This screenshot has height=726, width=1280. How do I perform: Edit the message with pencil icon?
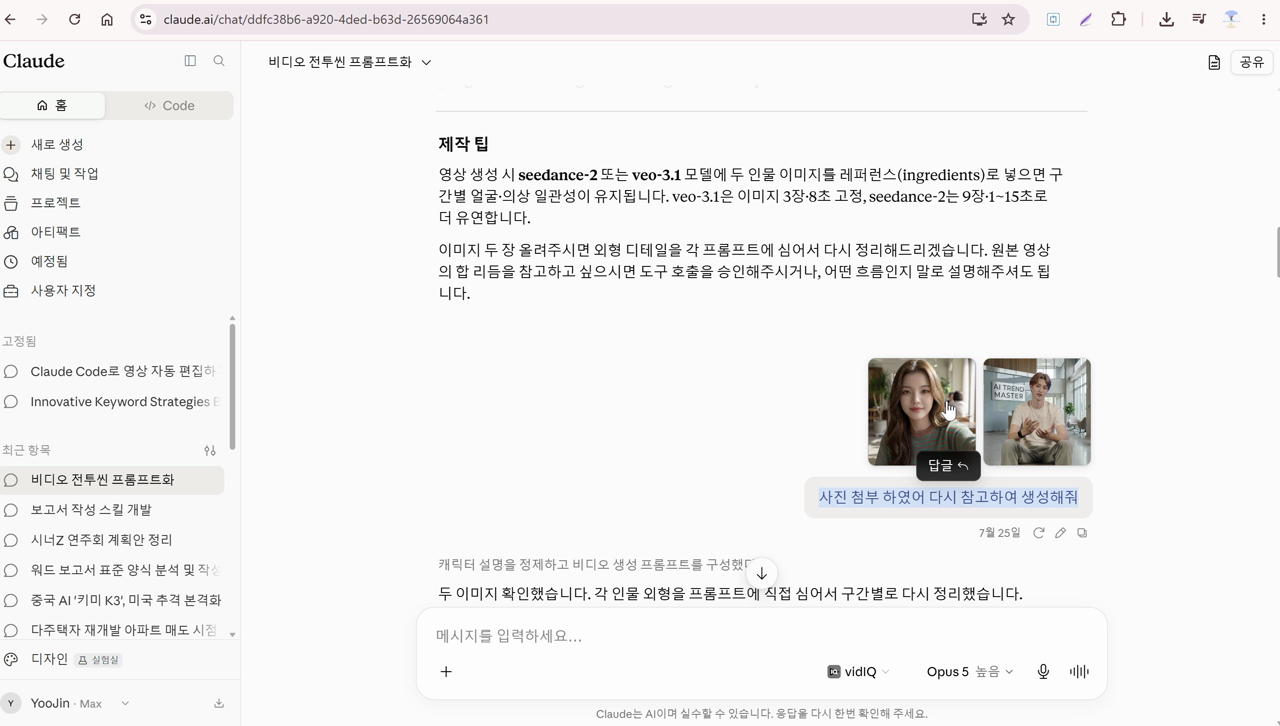pyautogui.click(x=1060, y=533)
